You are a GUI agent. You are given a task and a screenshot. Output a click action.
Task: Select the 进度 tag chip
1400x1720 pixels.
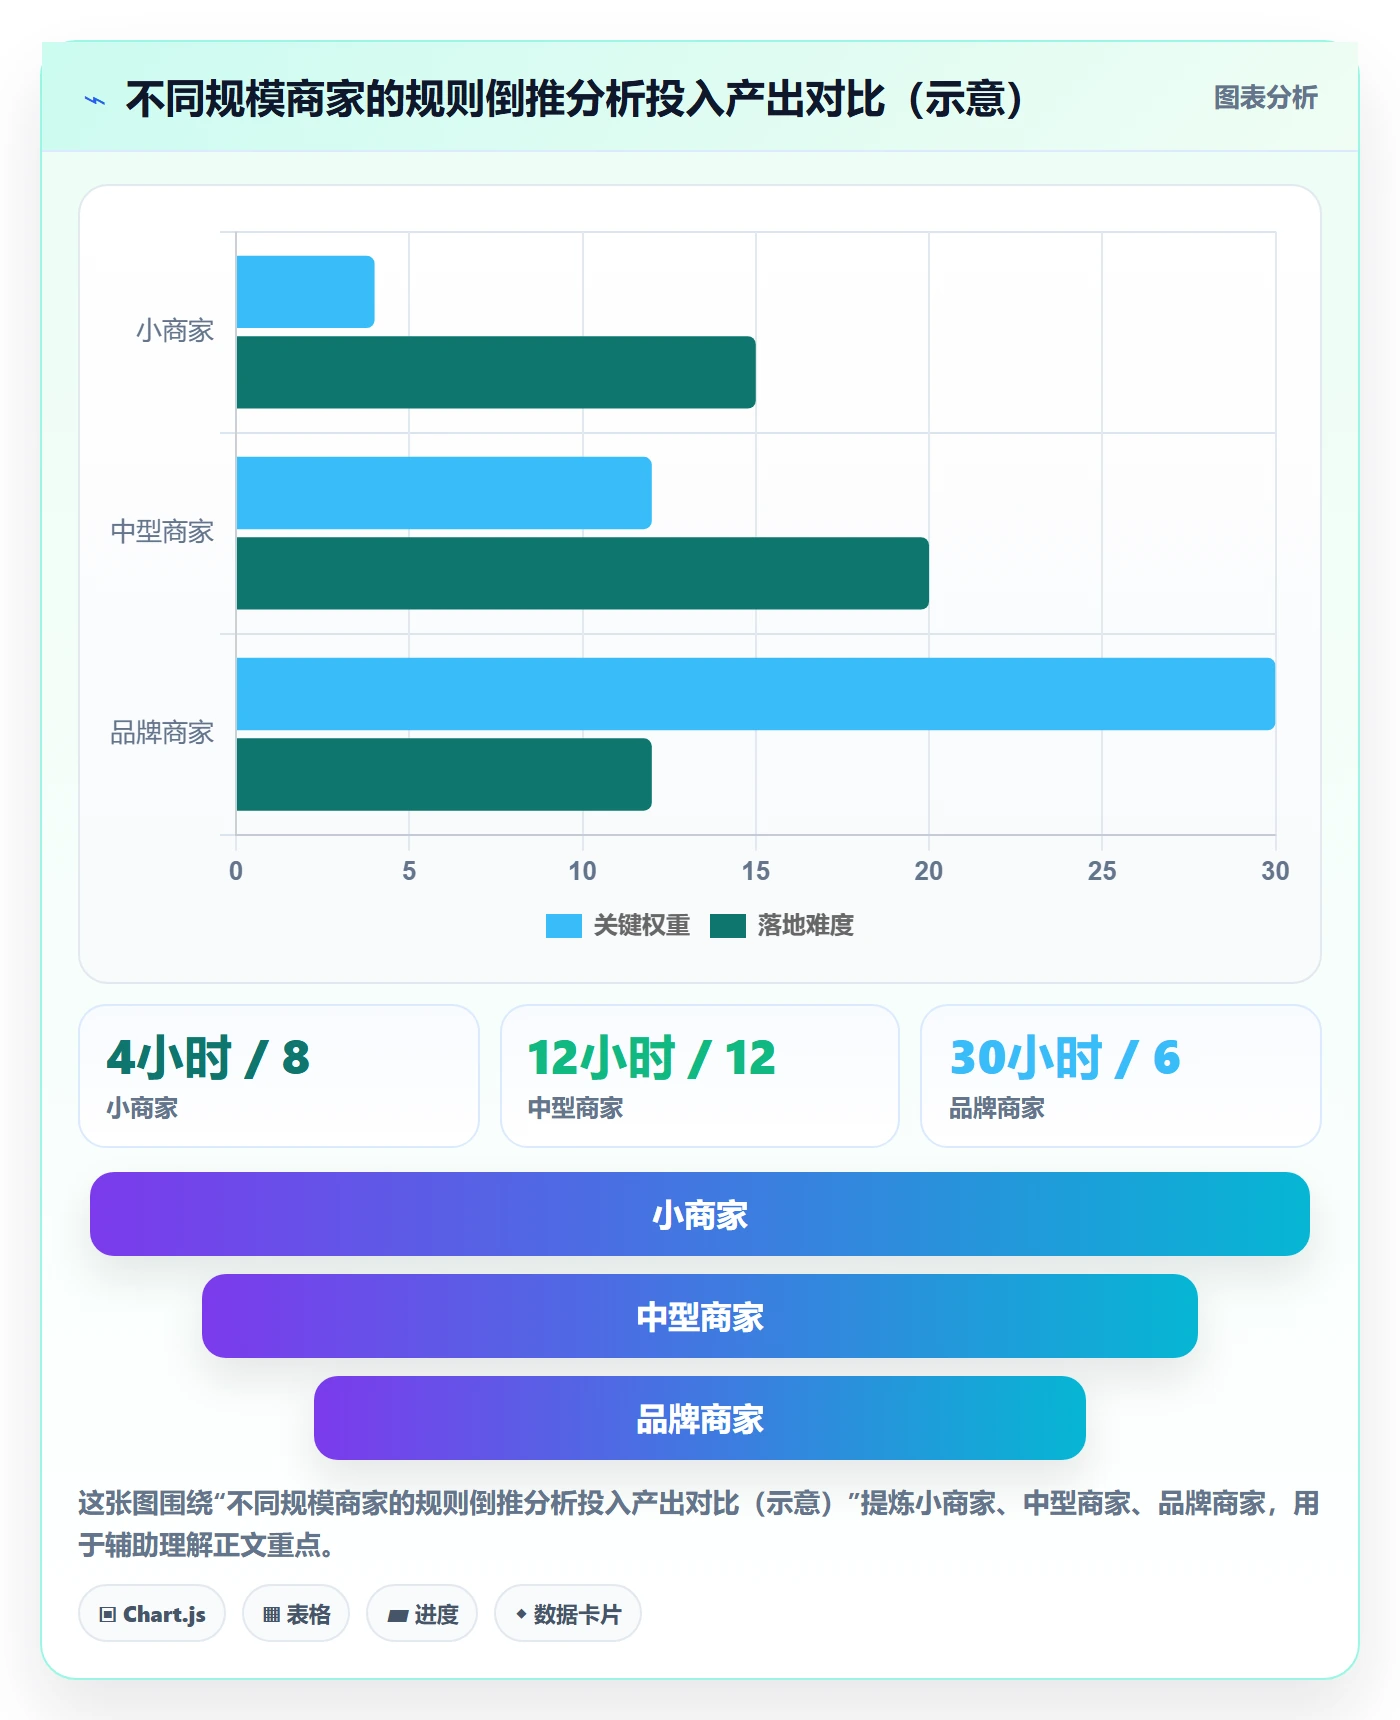[422, 1614]
